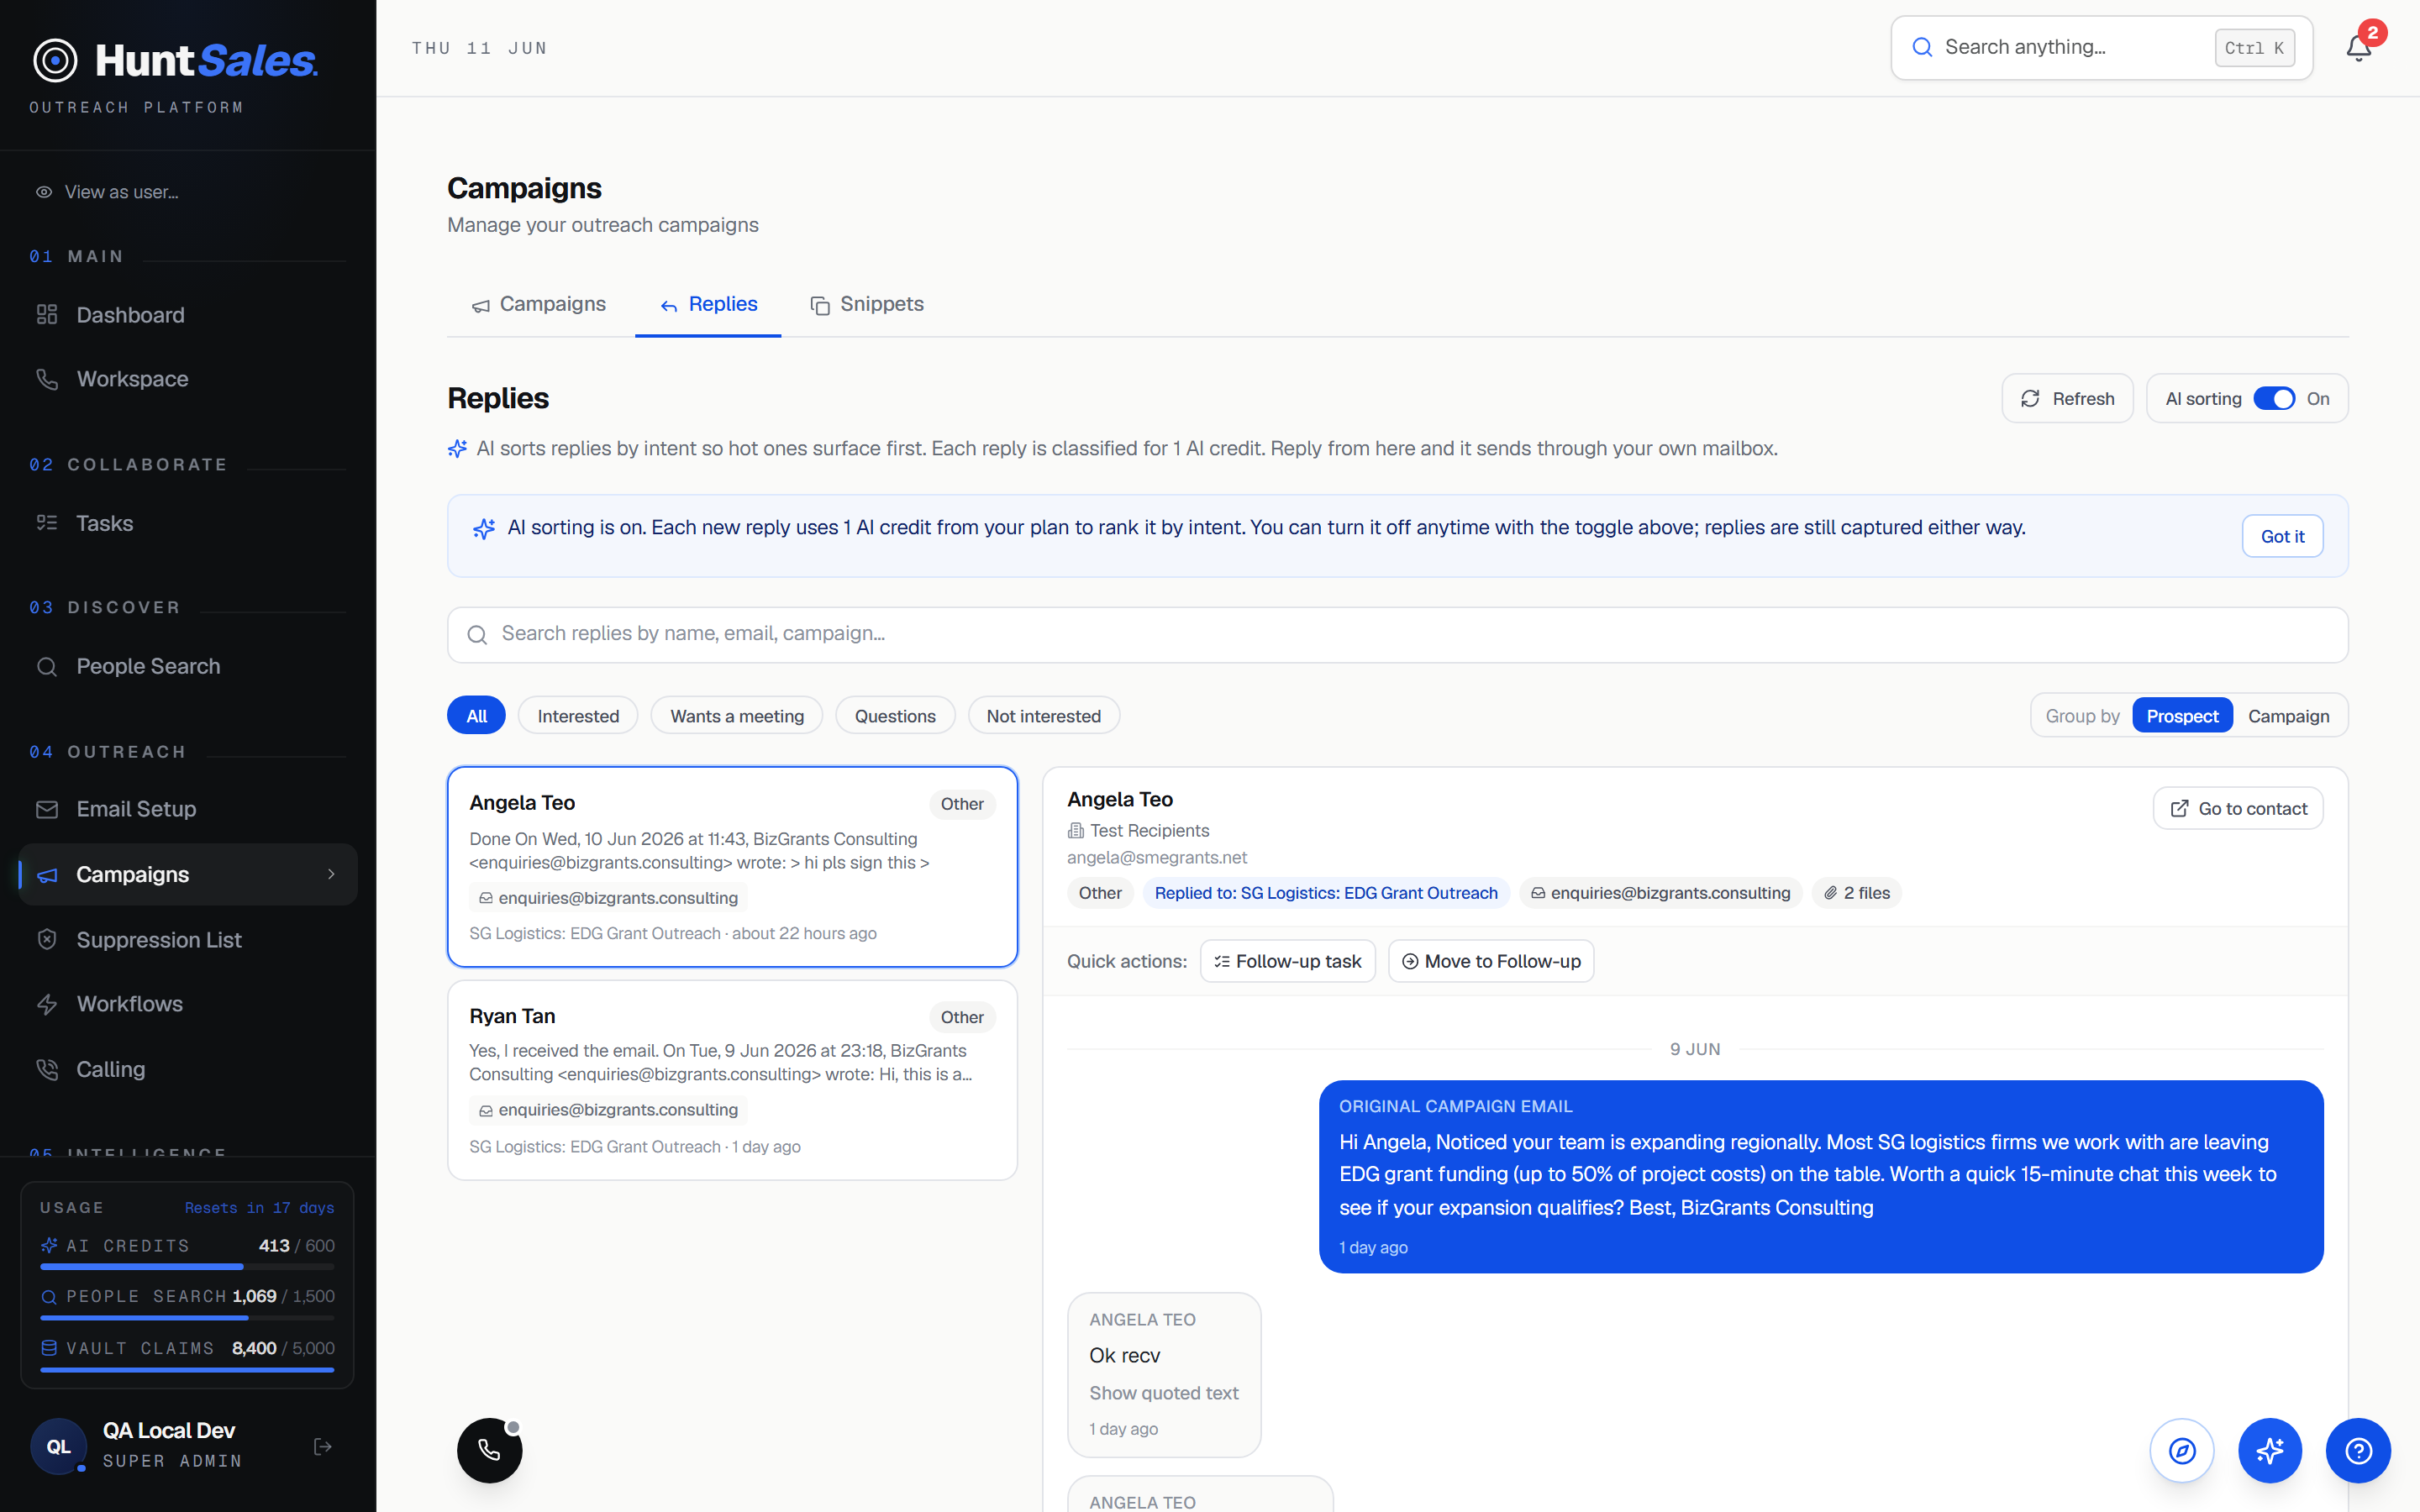2420x1512 pixels.
Task: Click the log out icon next to QA Local Dev
Action: click(323, 1446)
